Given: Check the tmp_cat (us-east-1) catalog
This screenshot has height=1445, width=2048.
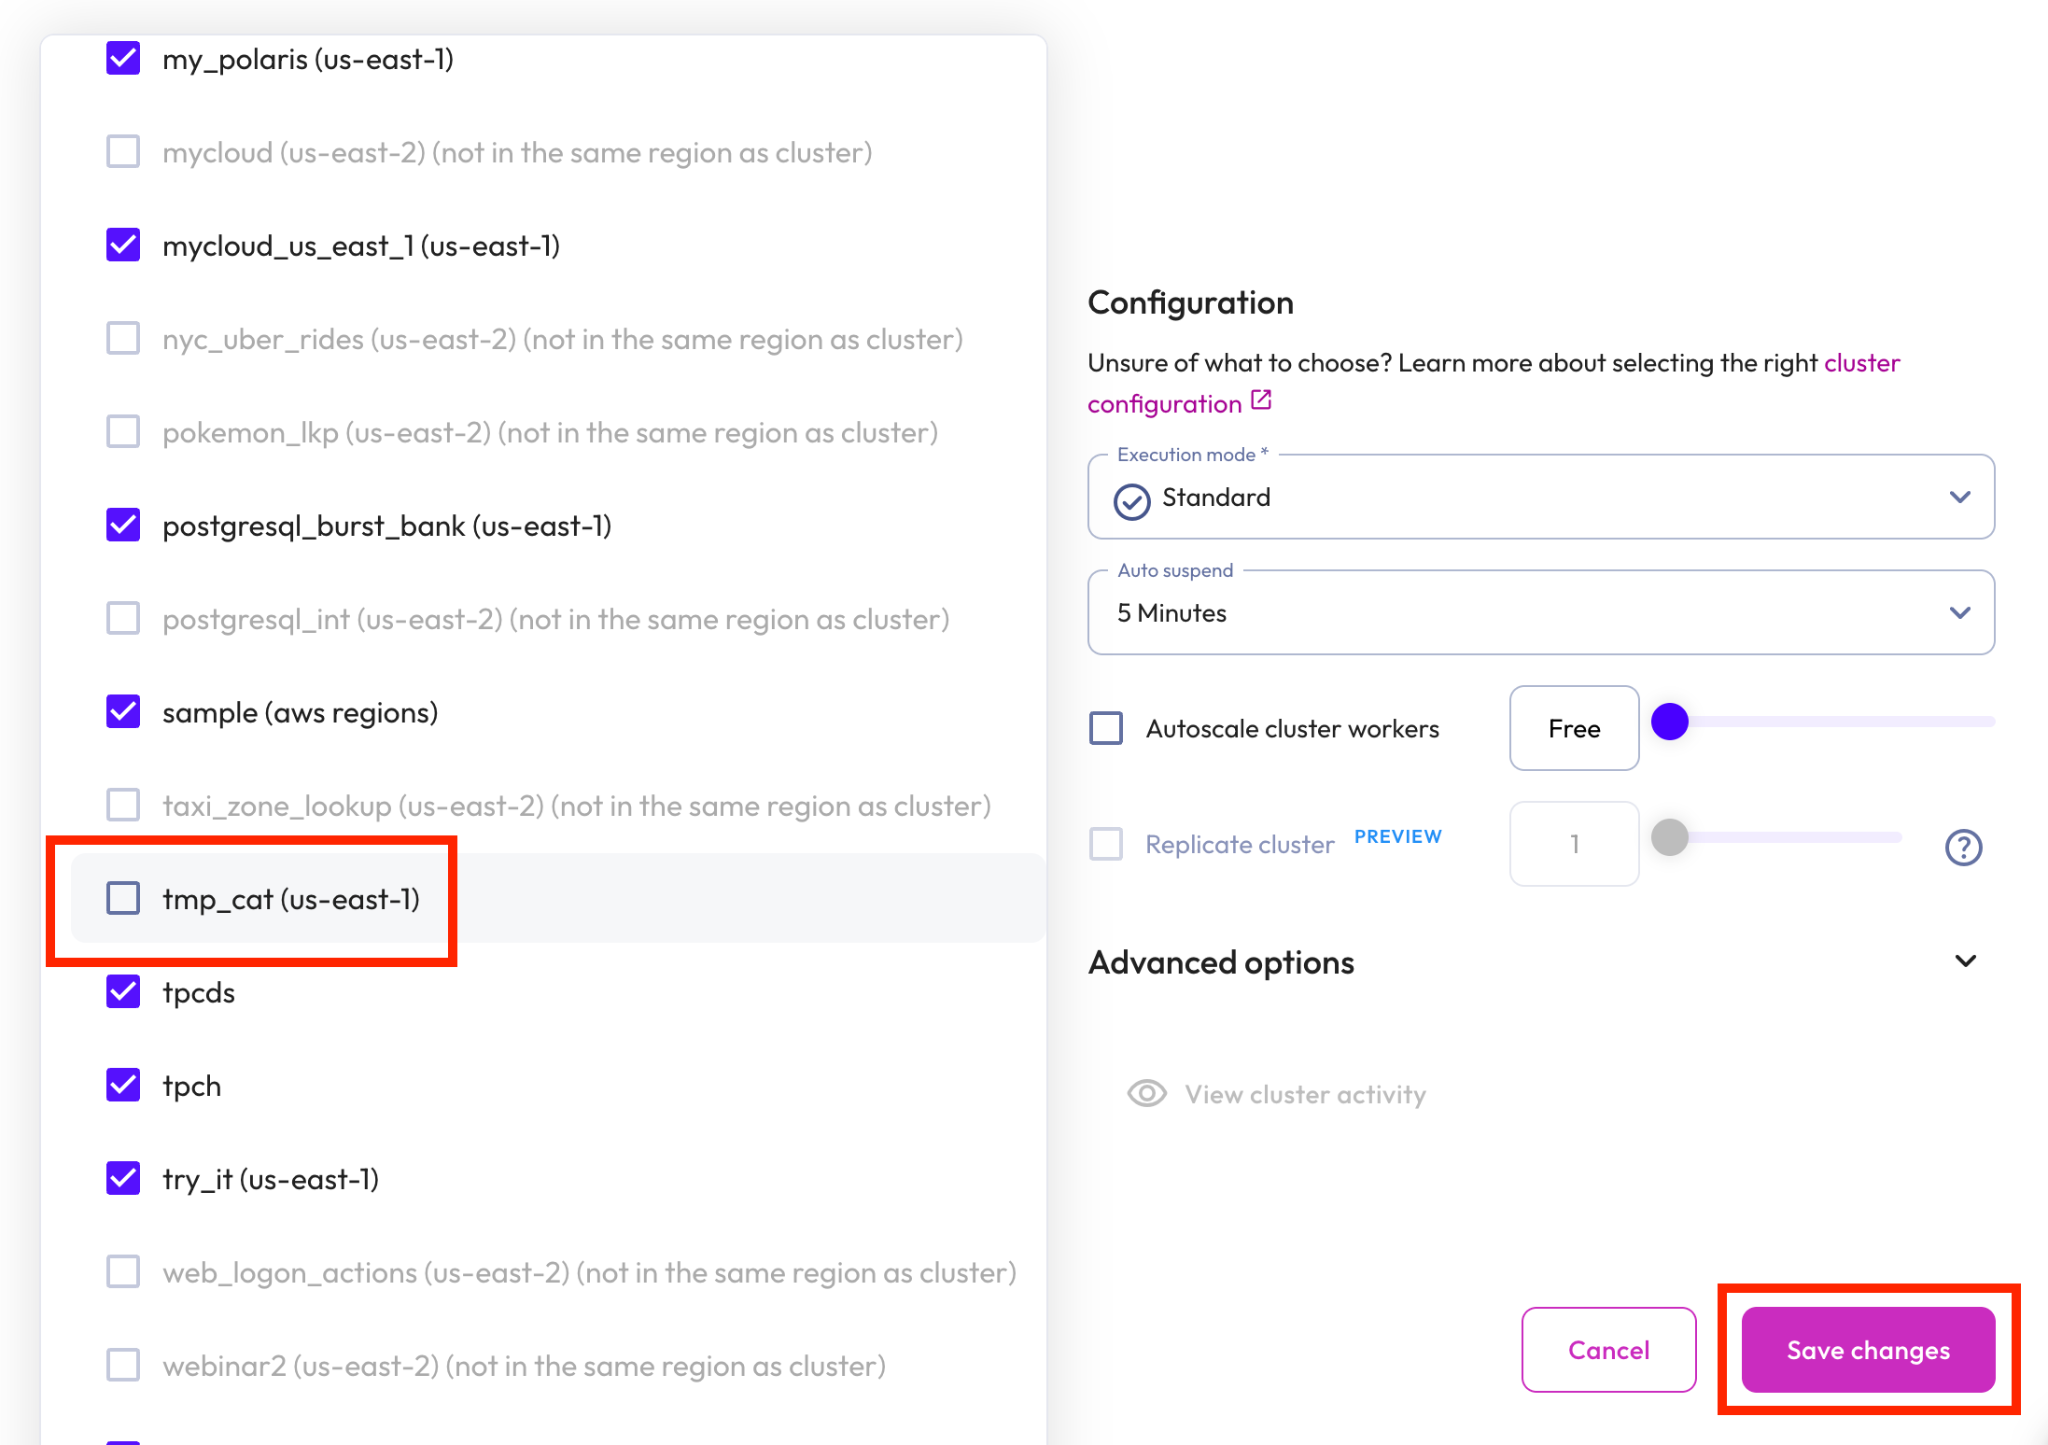Looking at the screenshot, I should click(x=124, y=898).
